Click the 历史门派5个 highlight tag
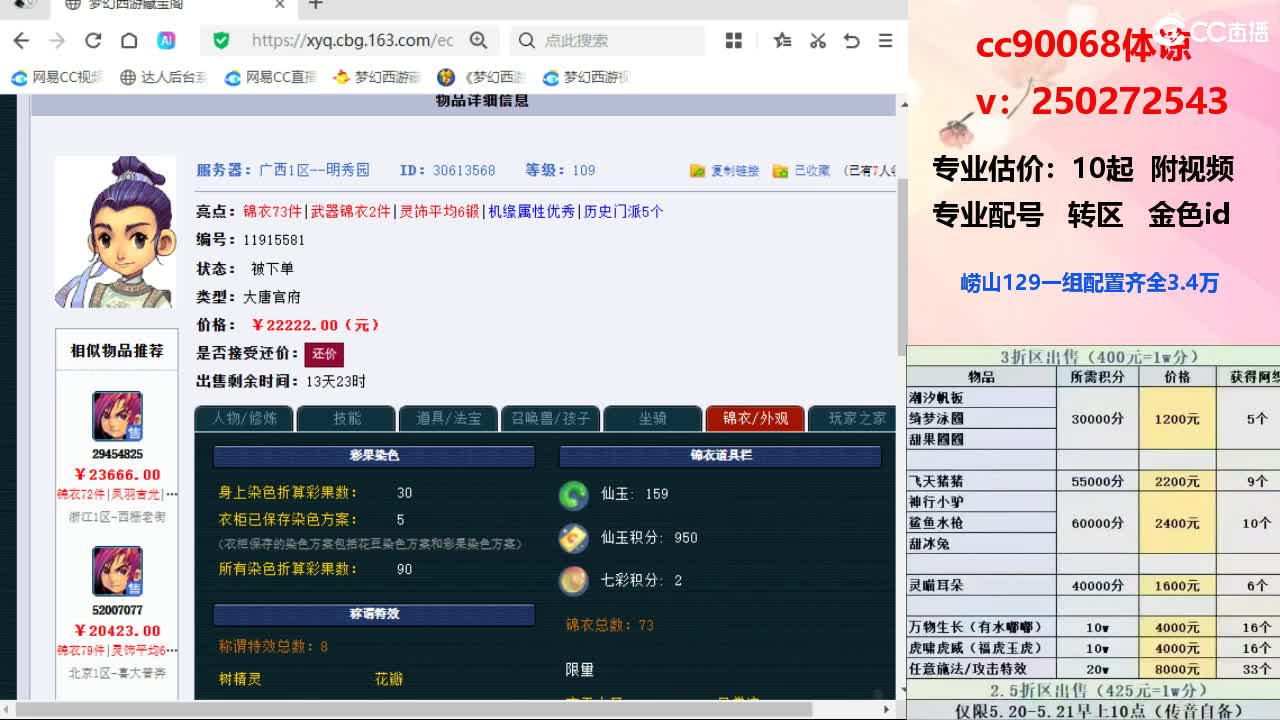 tap(623, 212)
